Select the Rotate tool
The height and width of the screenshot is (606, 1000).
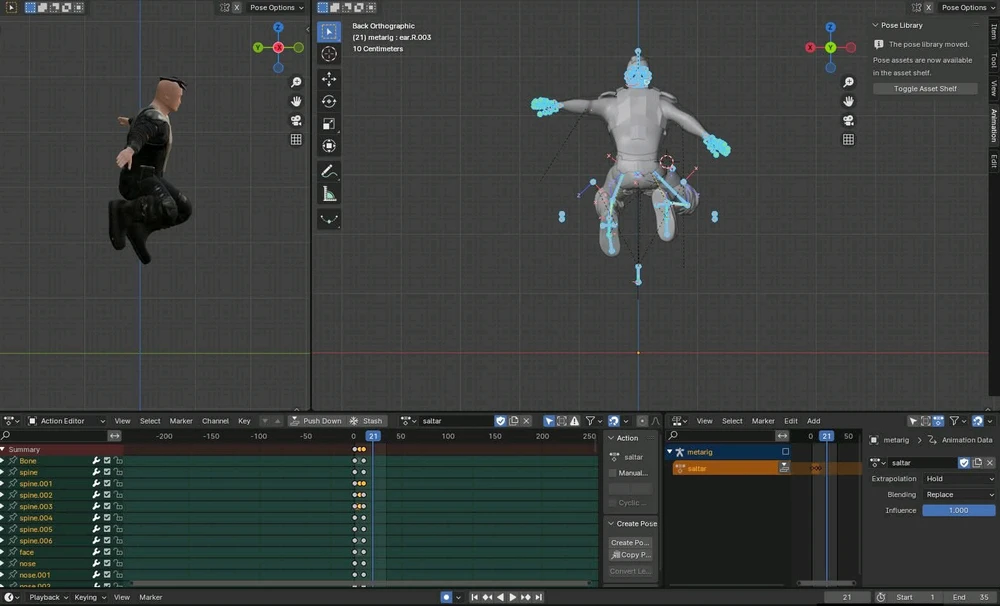329,101
